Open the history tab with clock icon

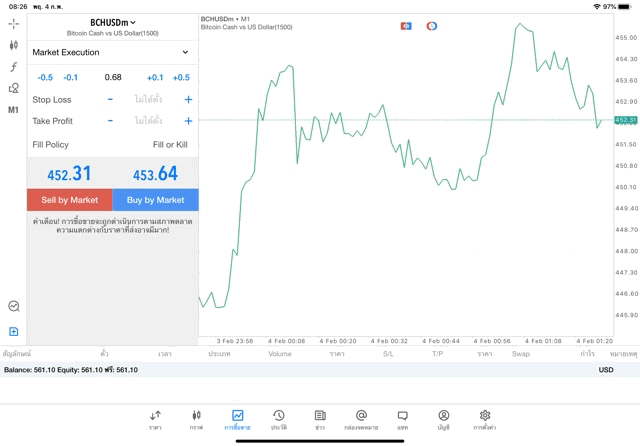[x=279, y=420]
